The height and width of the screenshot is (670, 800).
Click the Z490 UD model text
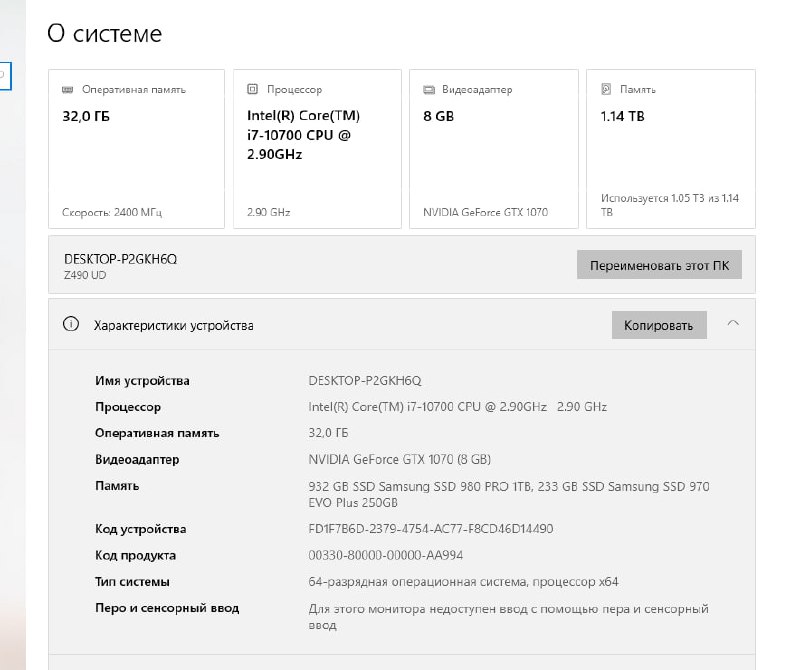coord(85,275)
